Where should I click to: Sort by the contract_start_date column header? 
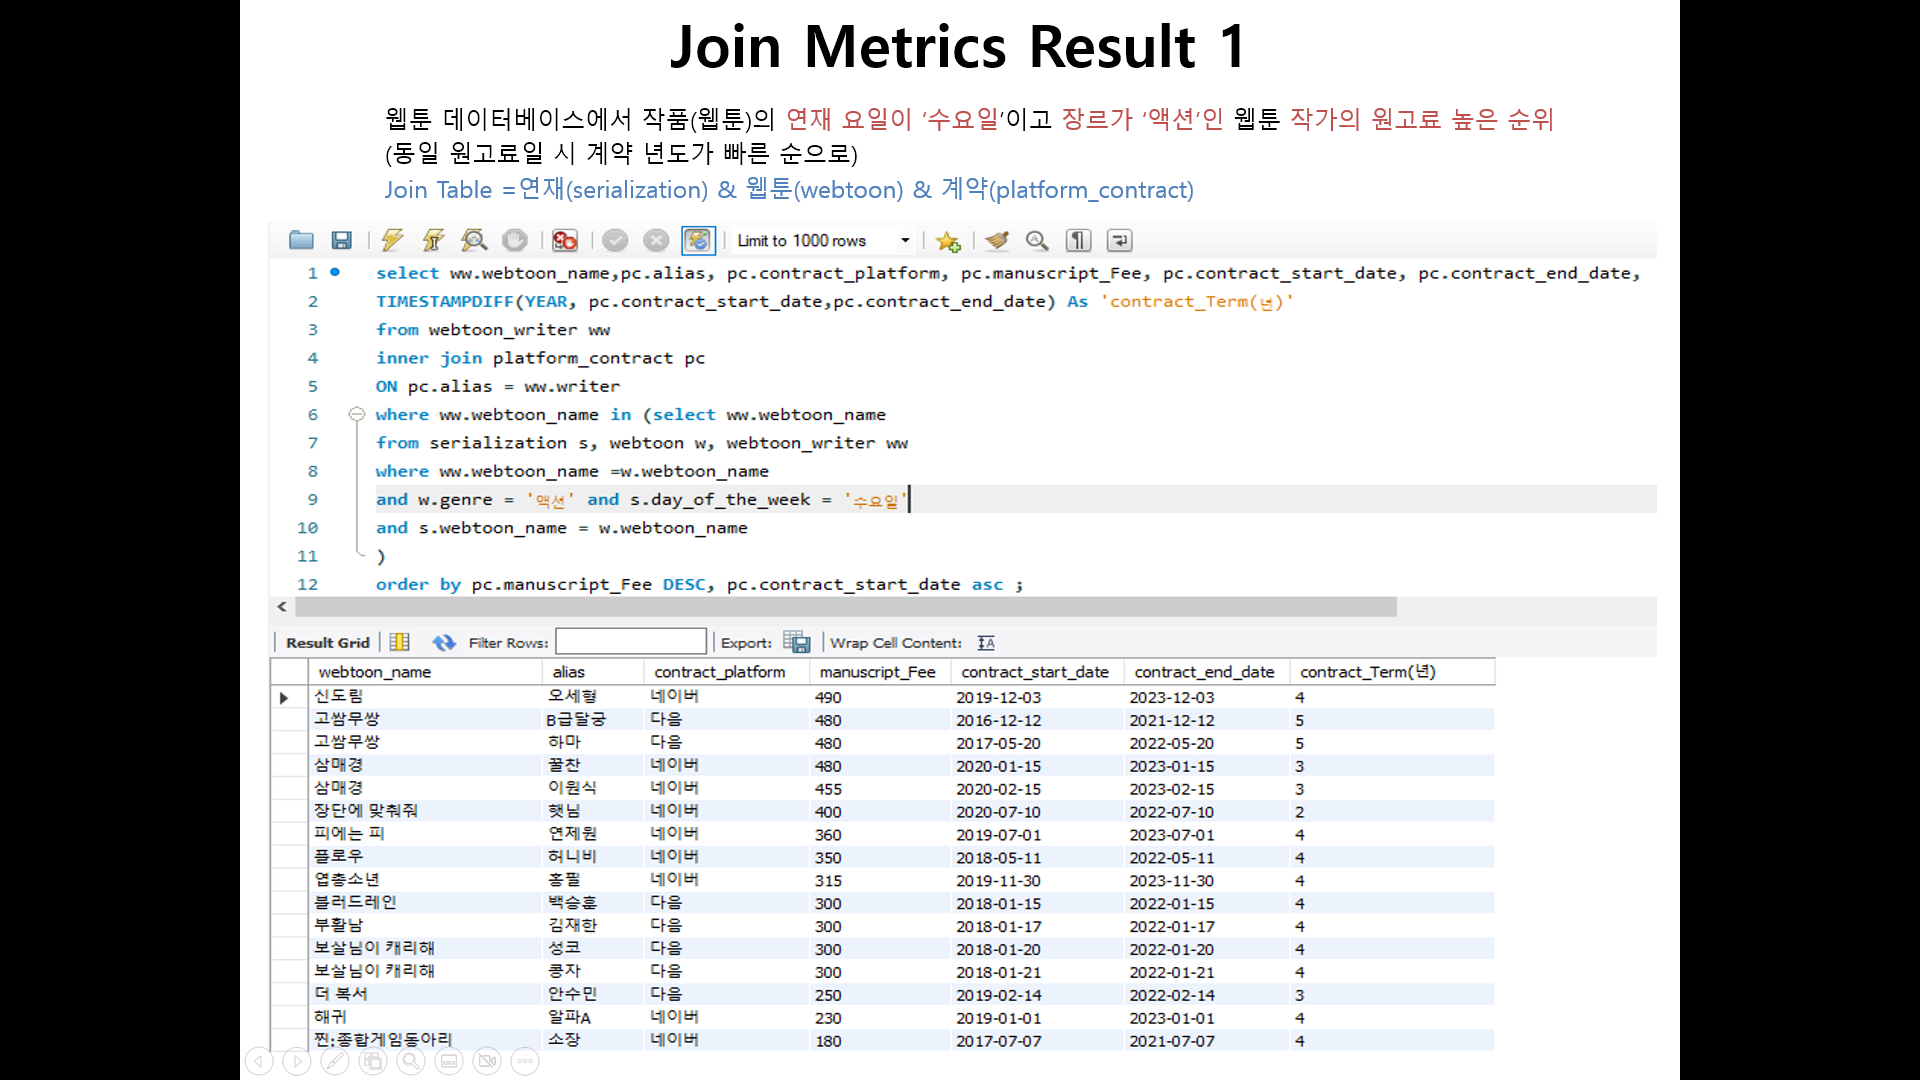tap(1037, 672)
